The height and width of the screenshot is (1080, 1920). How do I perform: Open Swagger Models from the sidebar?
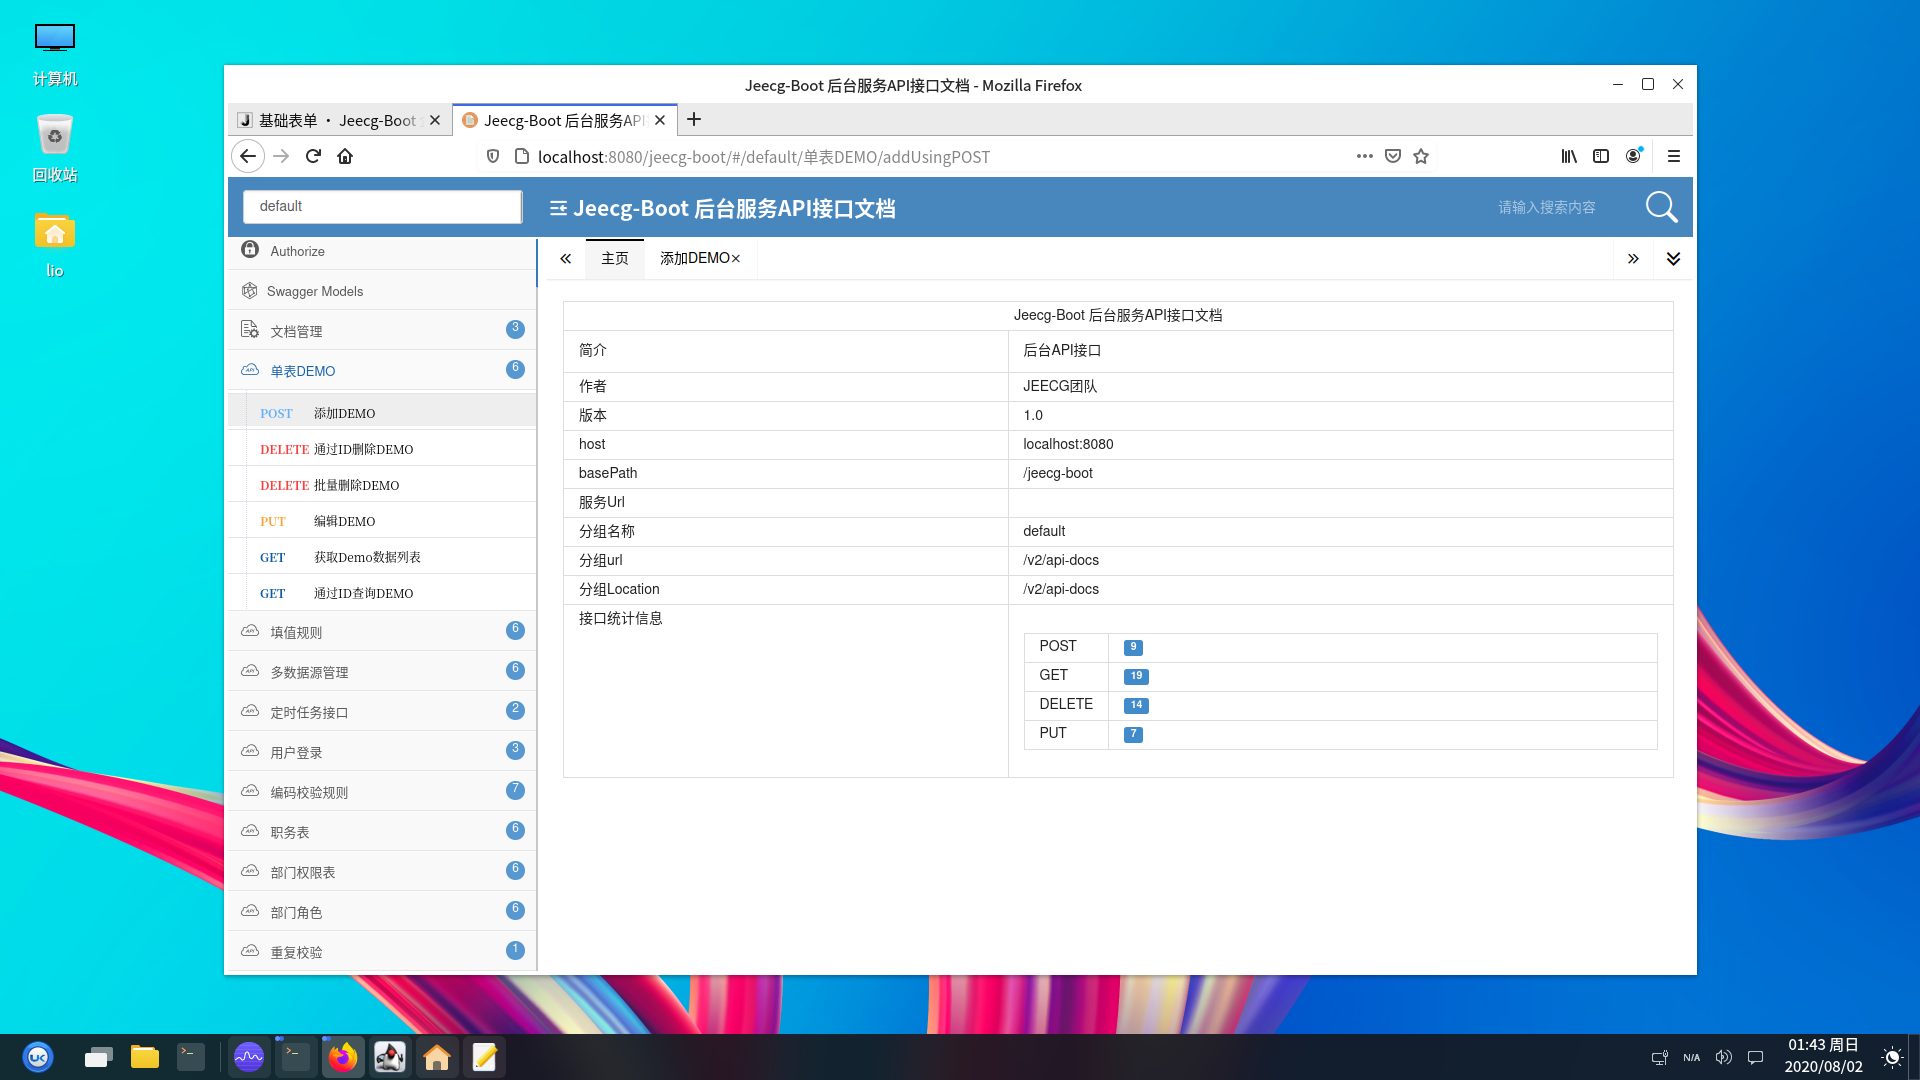314,291
